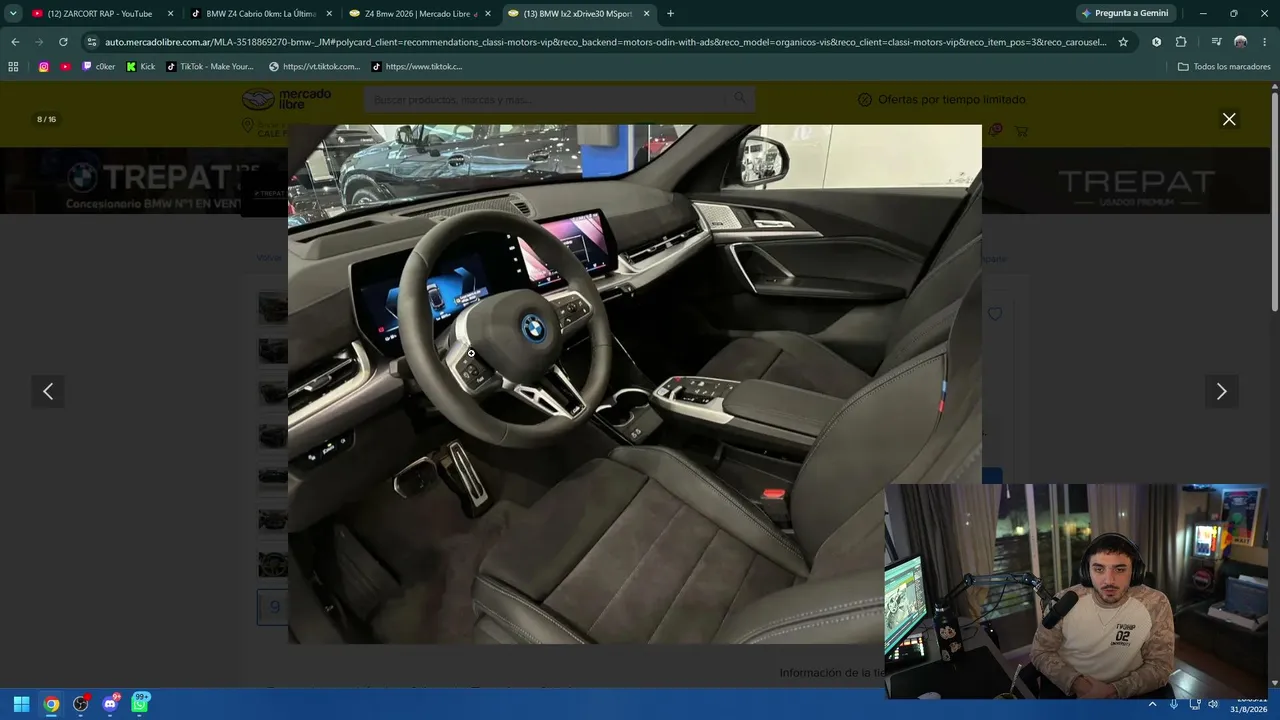Close the ZARCORT RAP - YouTube tab
This screenshot has width=1280, height=720.
coord(170,13)
